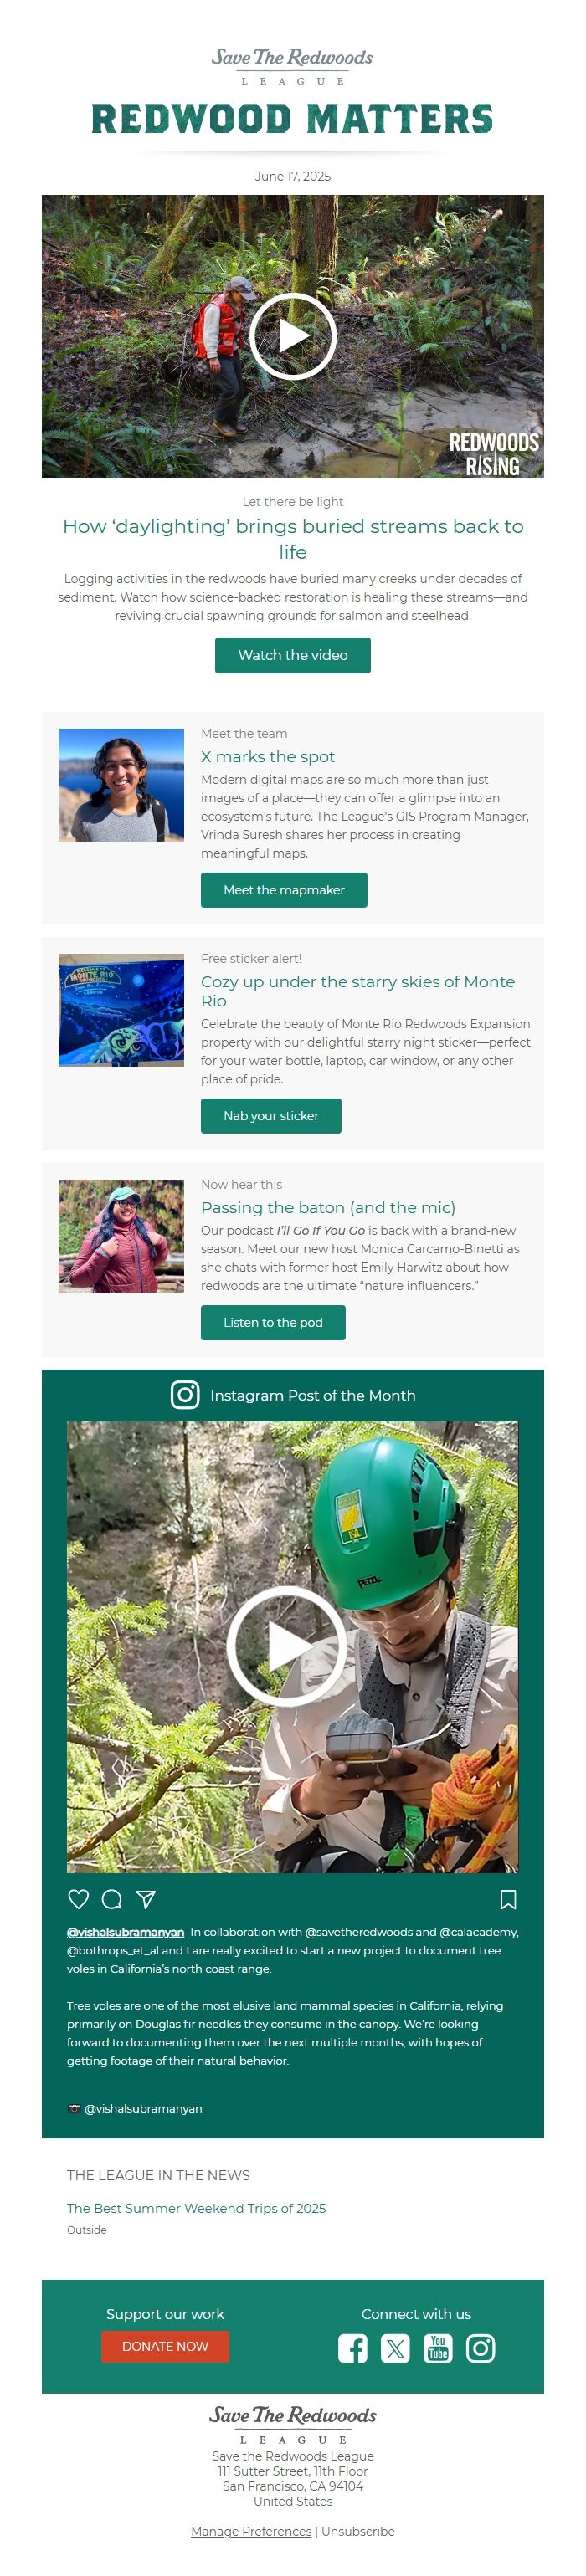Click the Instagram bookmark save icon
Screen dimensions: 586x2576
click(x=508, y=1899)
